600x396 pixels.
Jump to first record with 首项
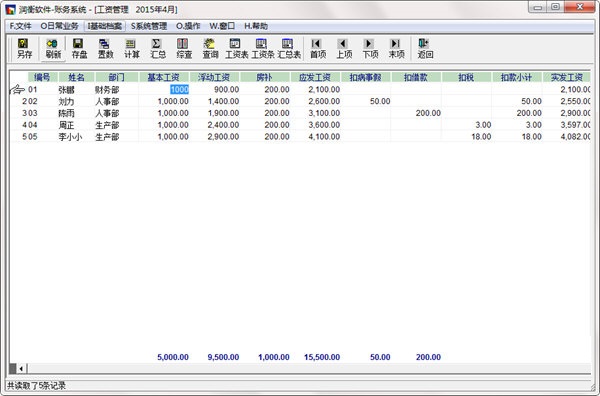coord(318,48)
